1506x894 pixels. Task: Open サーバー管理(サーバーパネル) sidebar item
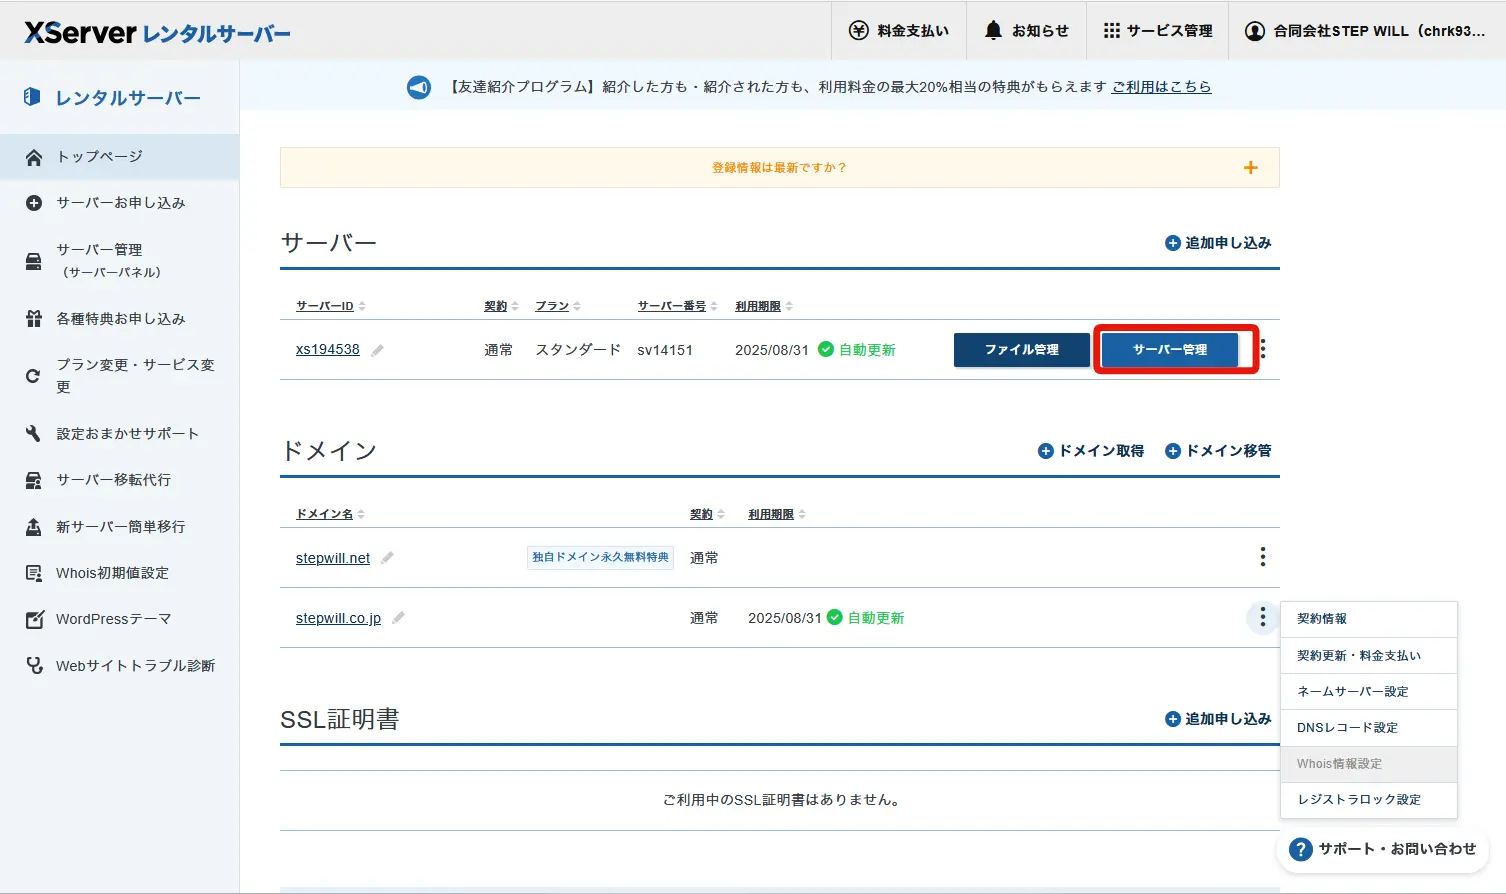coord(119,260)
